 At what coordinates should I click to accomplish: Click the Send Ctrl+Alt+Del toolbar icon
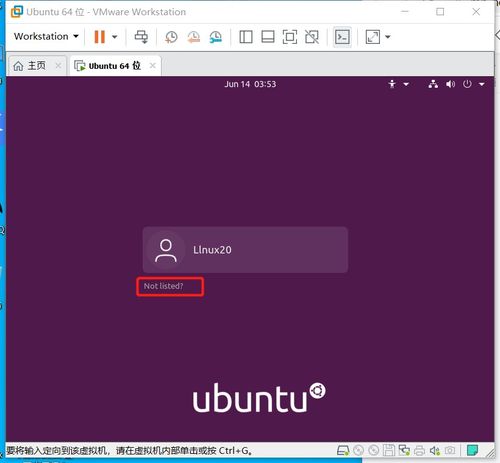point(141,37)
